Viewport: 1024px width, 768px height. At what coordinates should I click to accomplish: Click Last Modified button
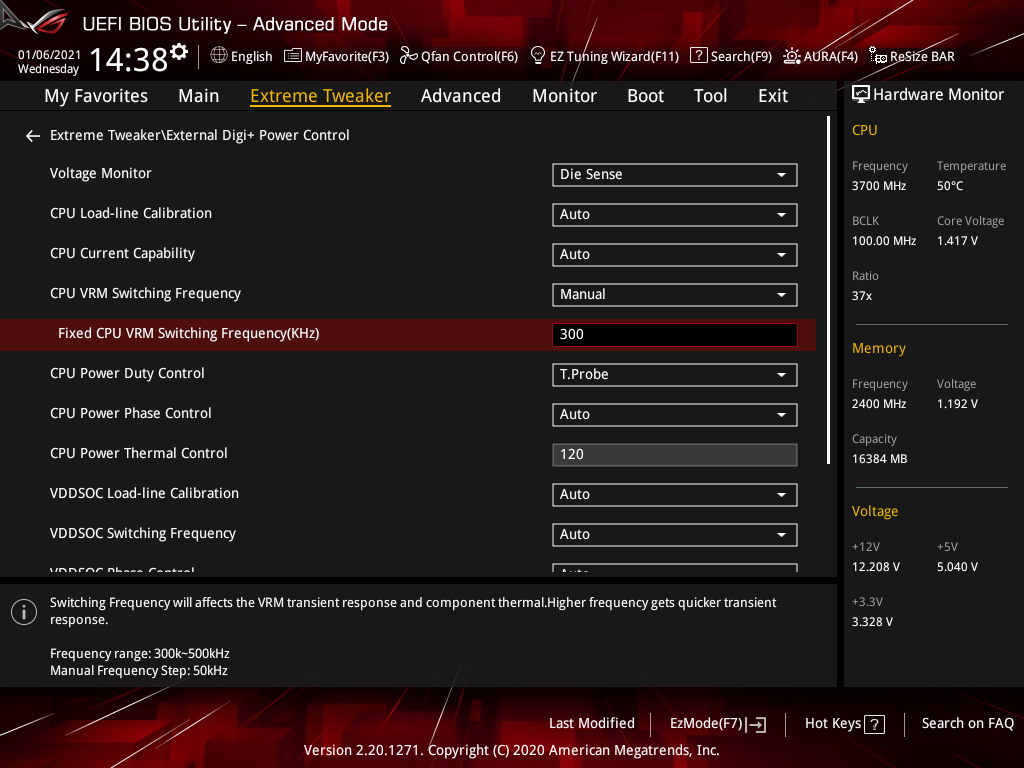(592, 724)
